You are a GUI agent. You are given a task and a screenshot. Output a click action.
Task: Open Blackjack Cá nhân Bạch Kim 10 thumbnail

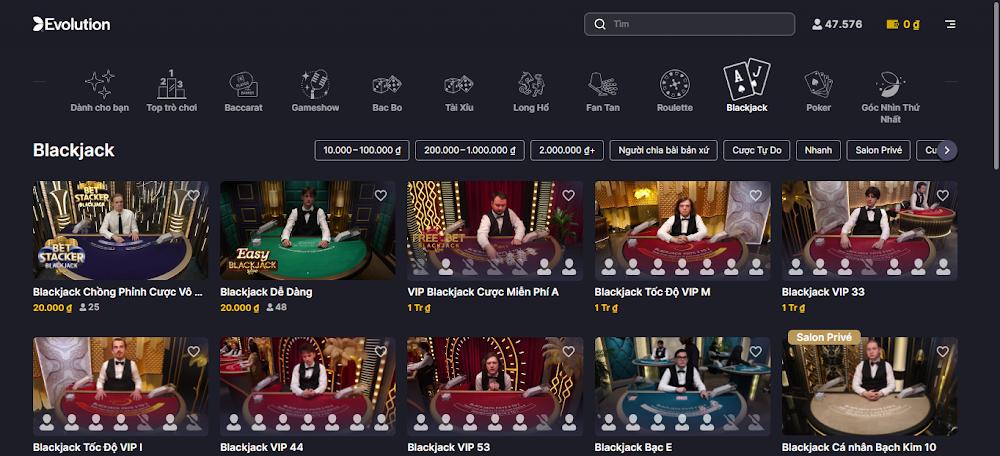click(869, 386)
